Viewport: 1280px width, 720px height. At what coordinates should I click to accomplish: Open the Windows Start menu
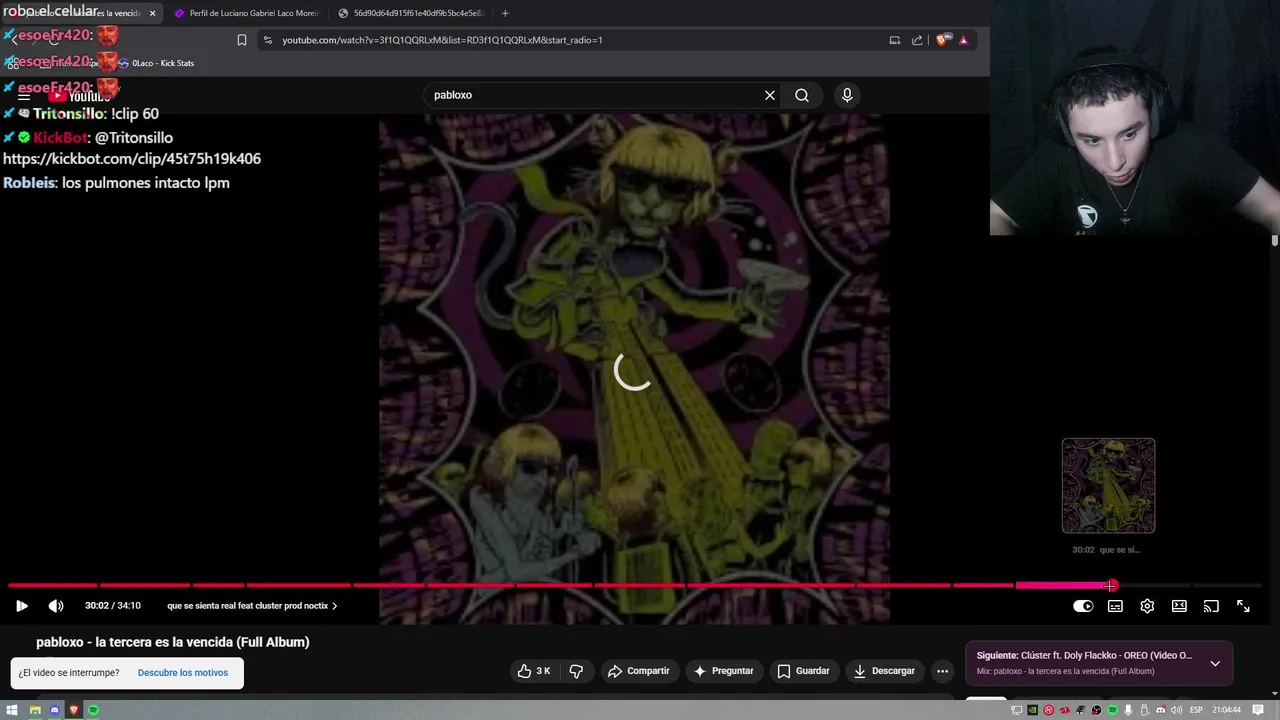pos(12,710)
